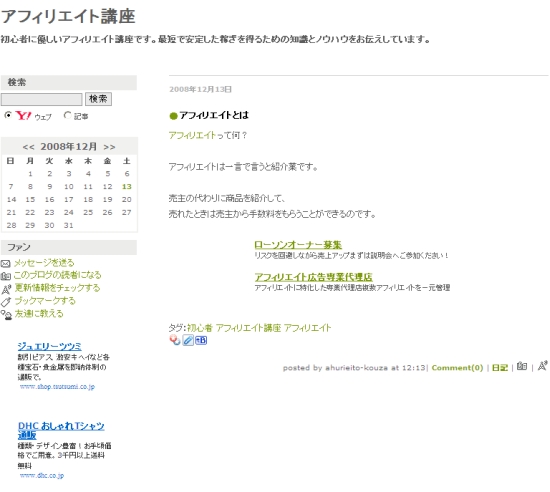This screenshot has width=550, height=492.
Task: Click the 検索 search button
Action: click(99, 99)
